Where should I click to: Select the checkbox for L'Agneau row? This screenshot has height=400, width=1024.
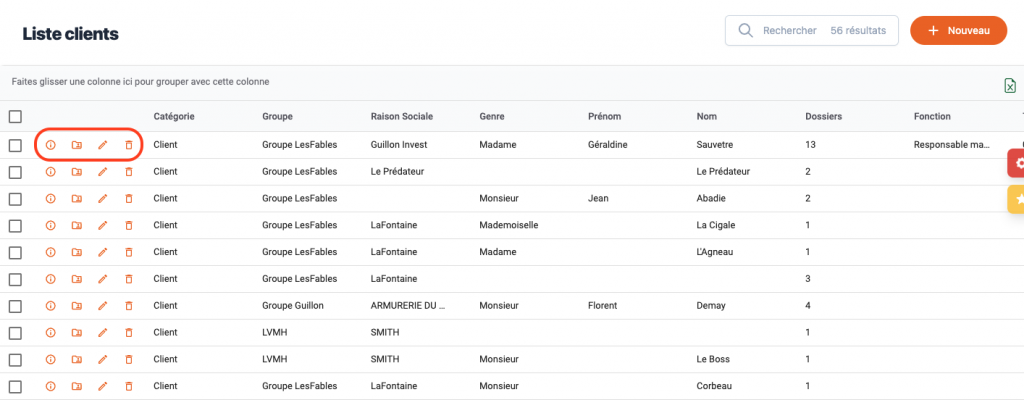click(x=15, y=252)
